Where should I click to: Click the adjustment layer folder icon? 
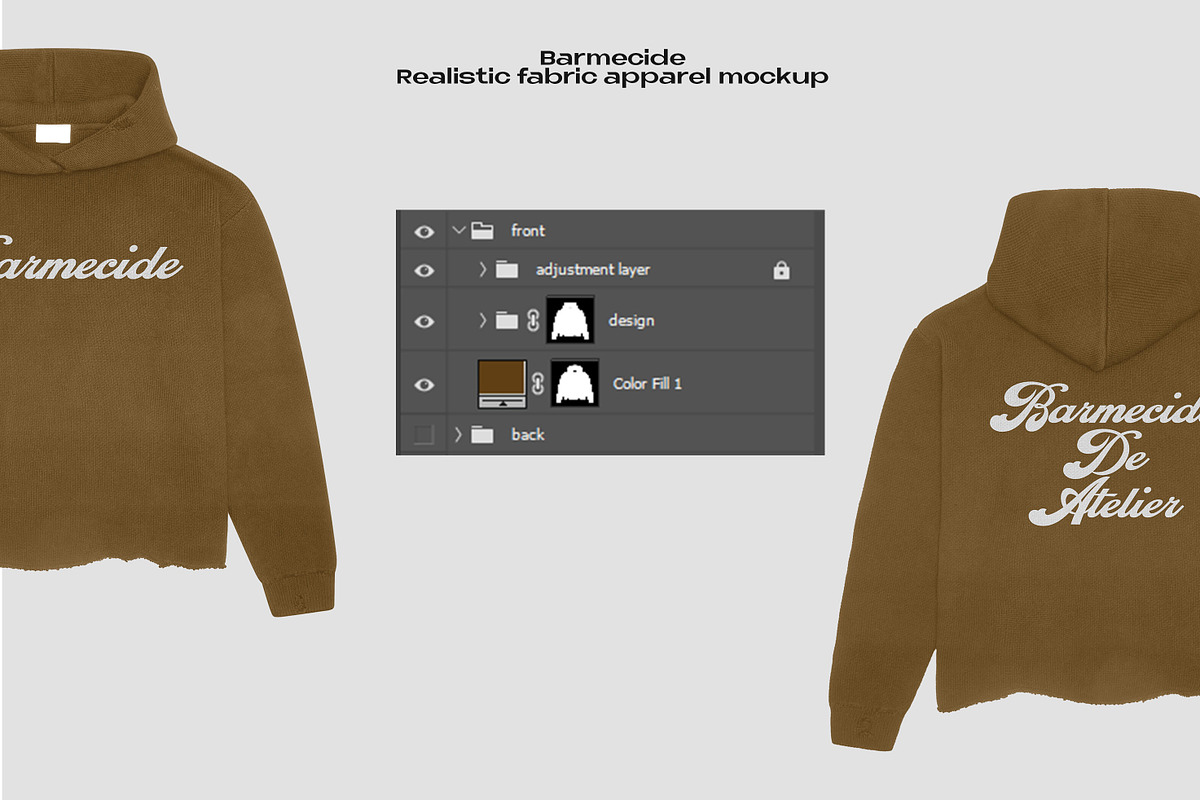point(507,270)
